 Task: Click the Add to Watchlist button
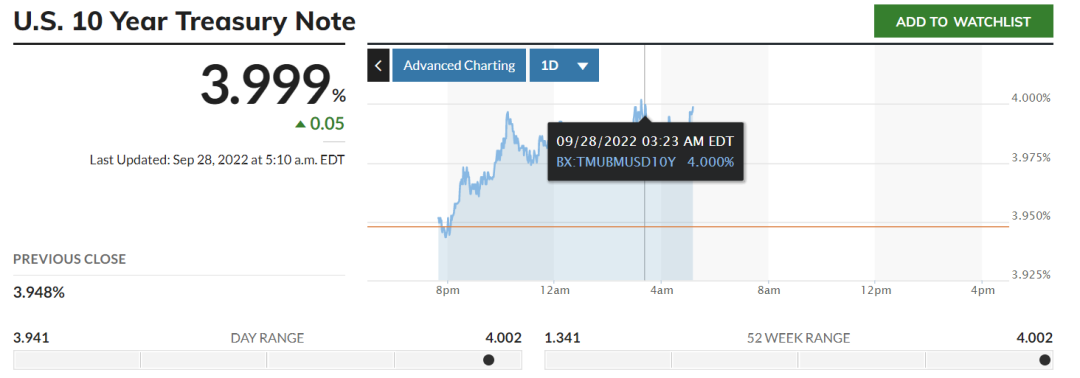point(963,21)
